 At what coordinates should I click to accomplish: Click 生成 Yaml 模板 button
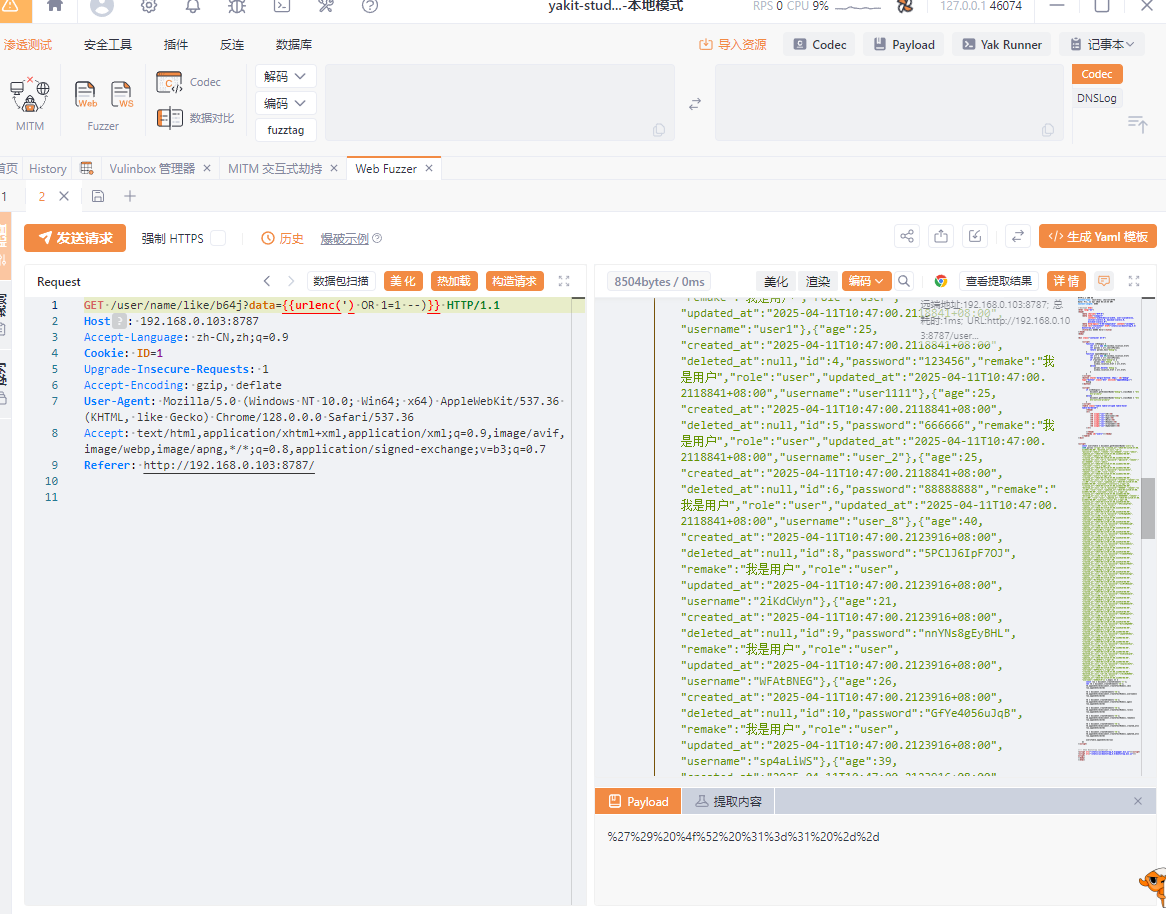[x=1098, y=237]
